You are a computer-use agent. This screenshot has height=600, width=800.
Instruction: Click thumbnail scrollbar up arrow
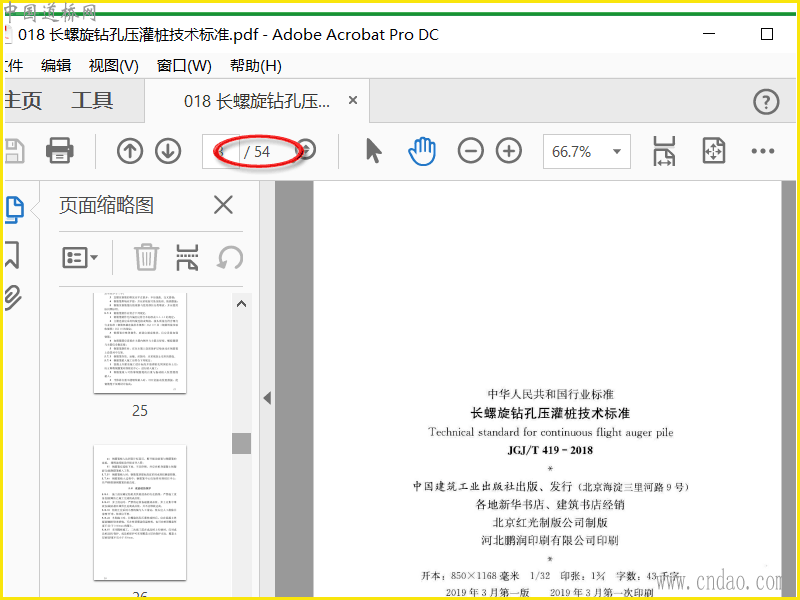click(241, 304)
